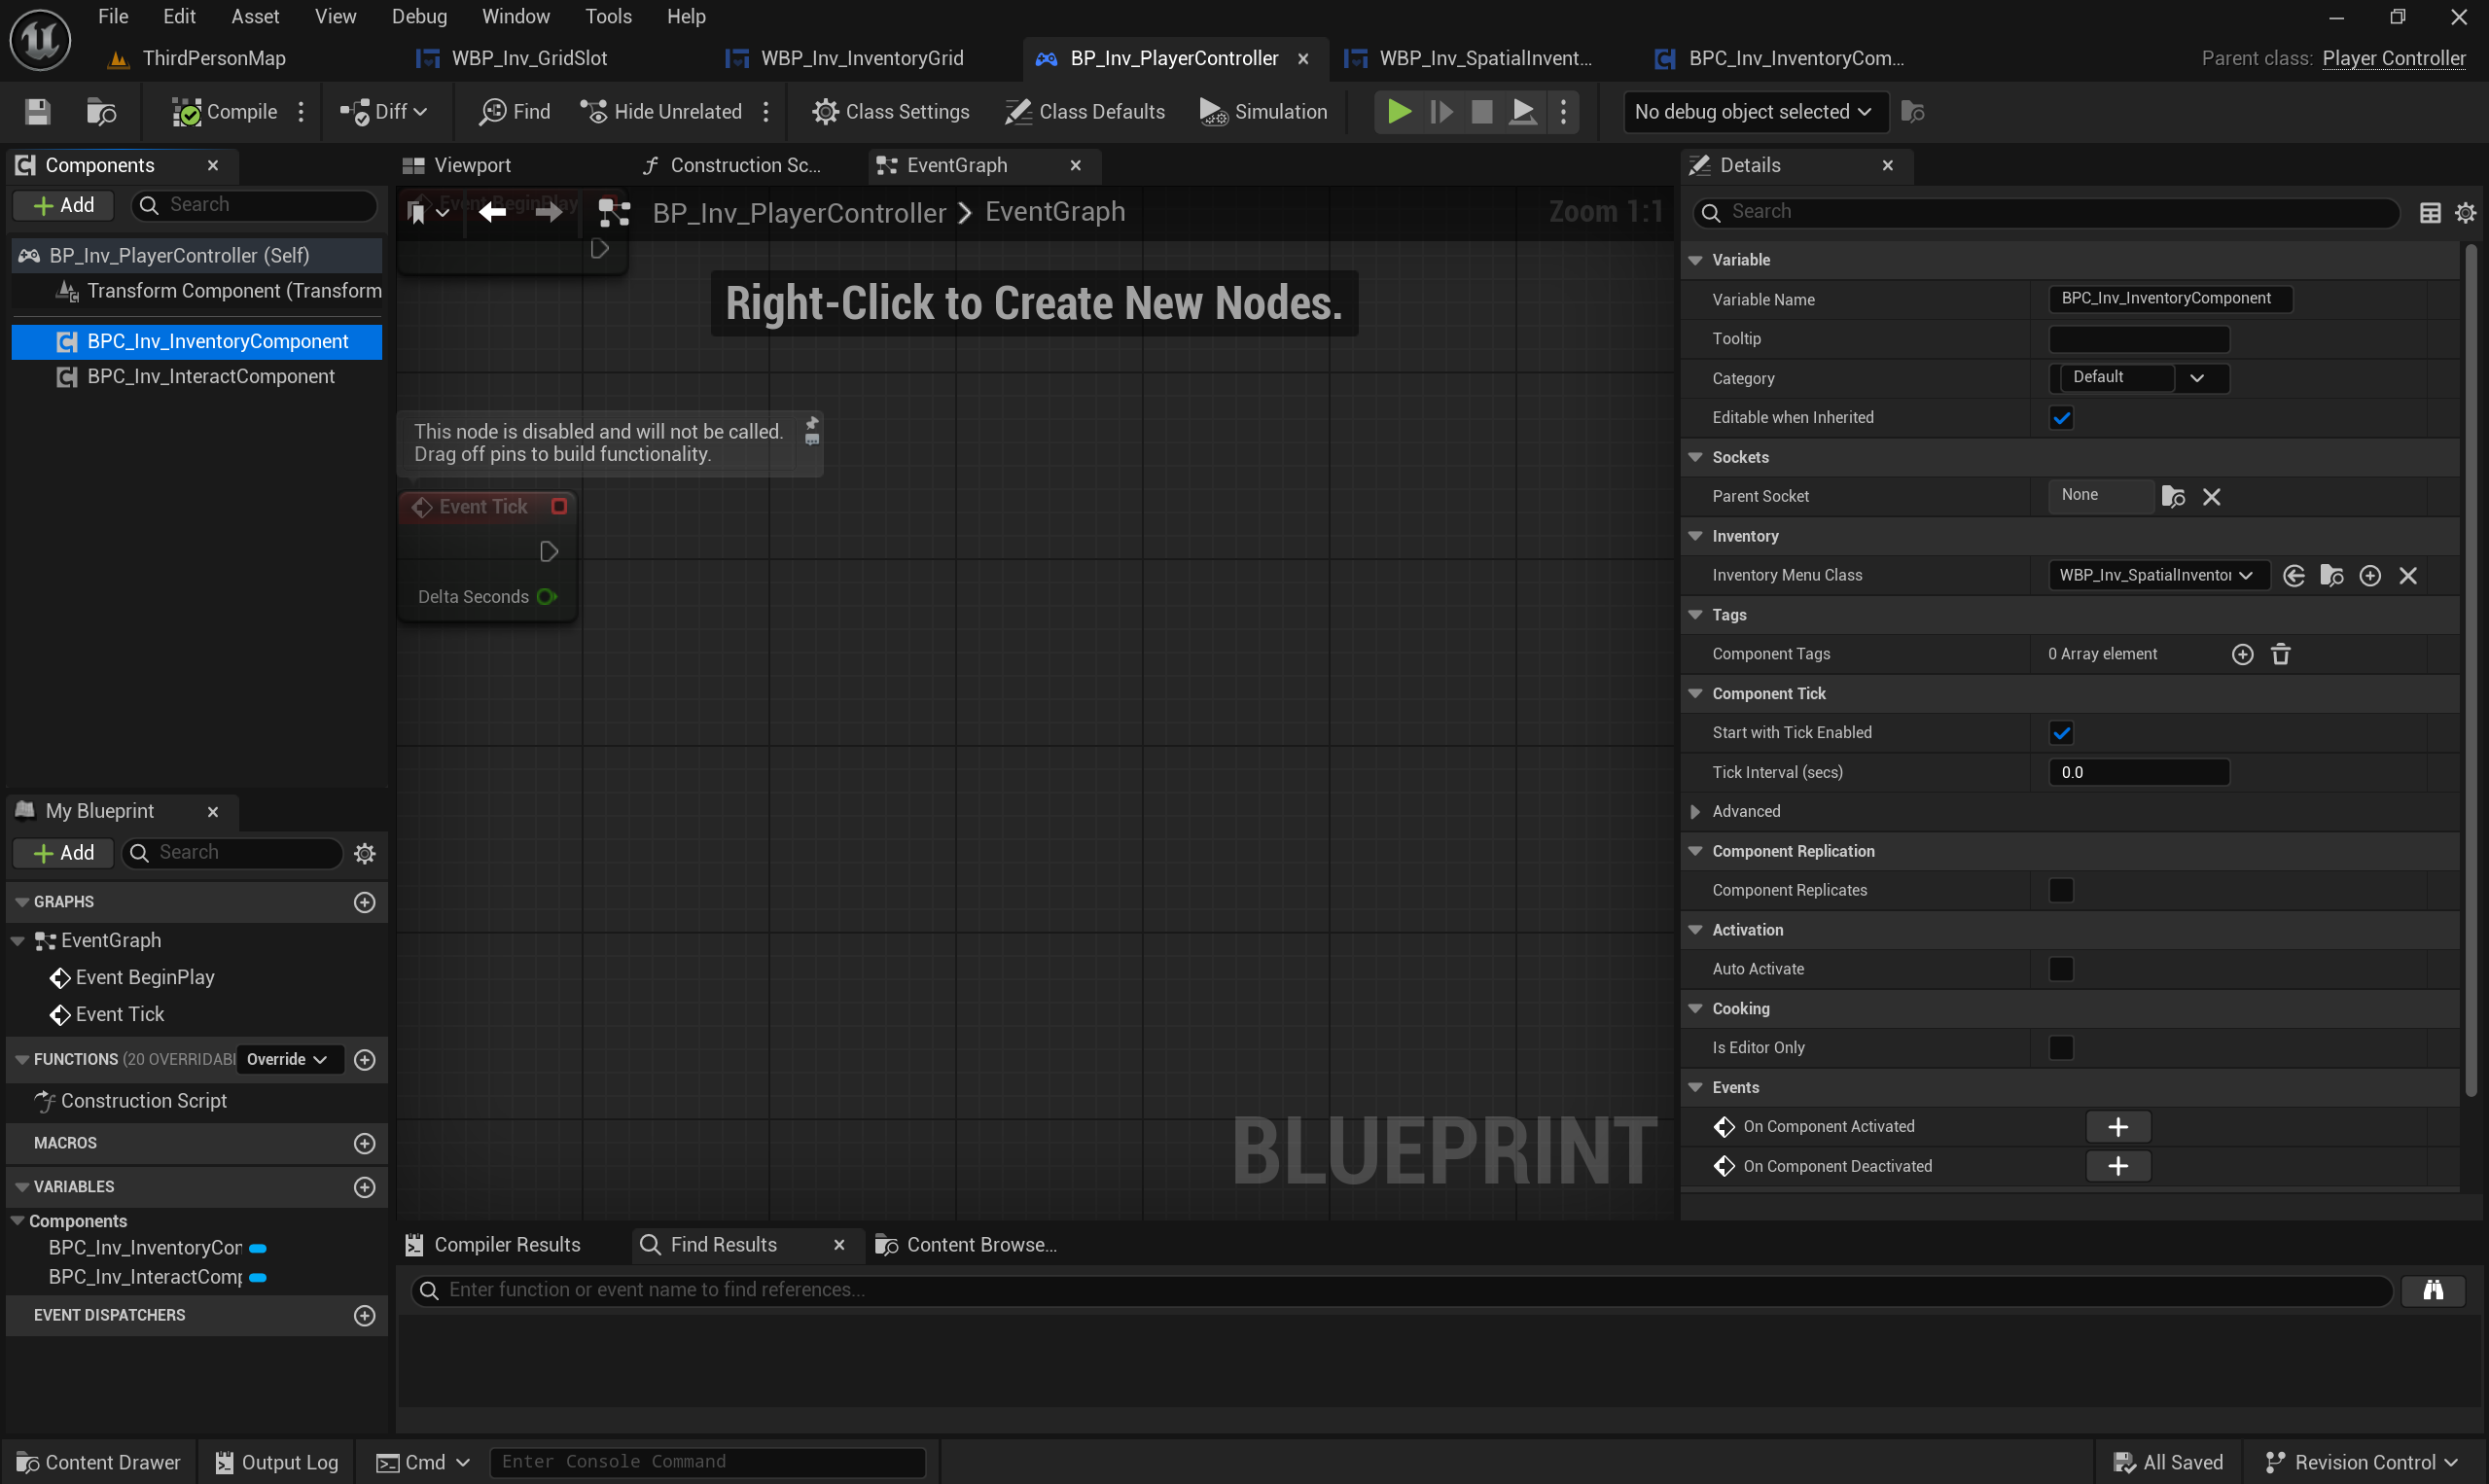2489x1484 pixels.
Task: Enable the Component Replicates checkbox
Action: [x=2061, y=890]
